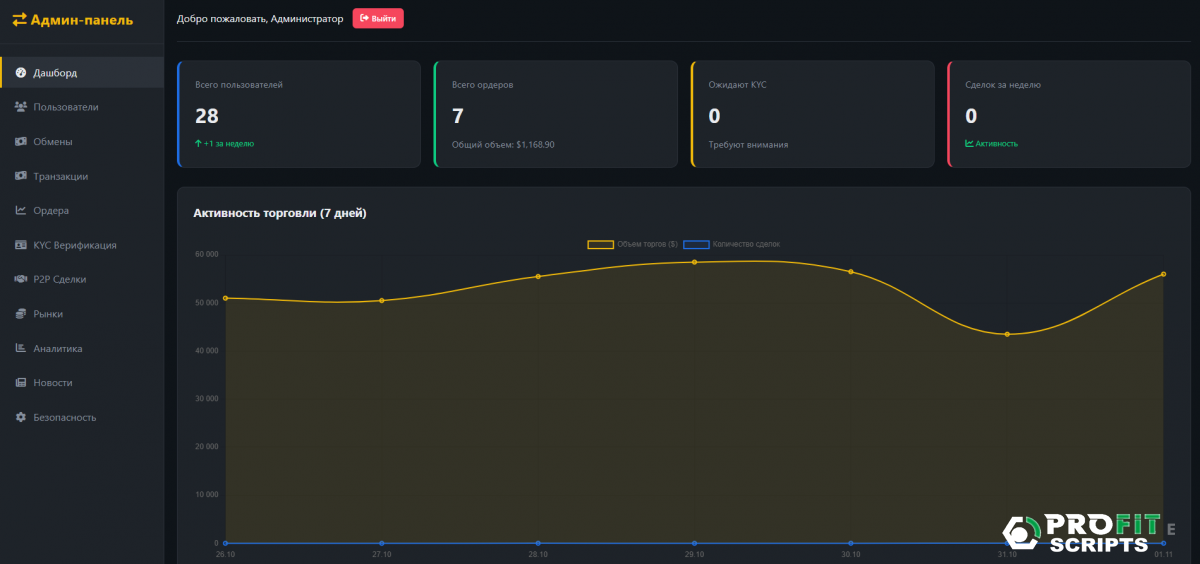The width and height of the screenshot is (1200, 564).
Task: Click the Users group icon
Action: 21,107
